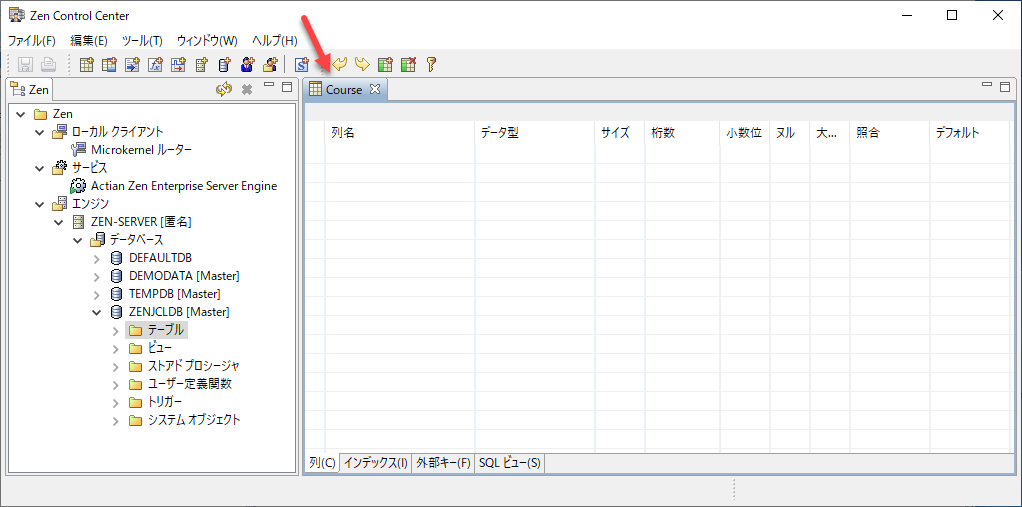Screen dimensions: 1022x507
Task: Click the yellow redo arrow icon
Action: tap(362, 65)
